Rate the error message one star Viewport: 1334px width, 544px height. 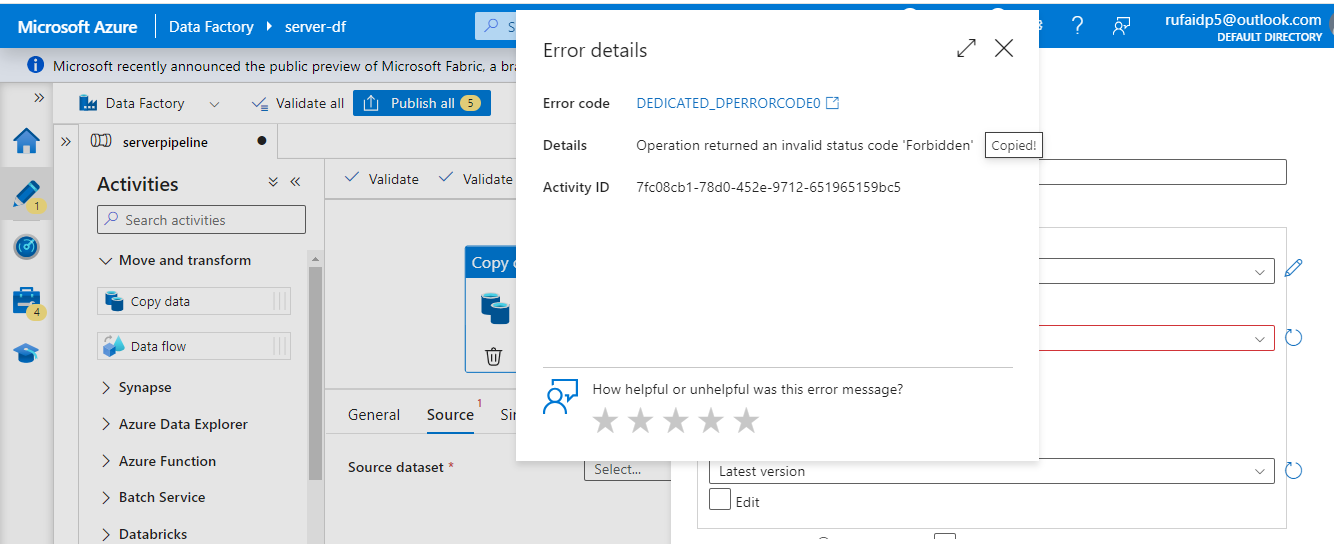point(605,421)
